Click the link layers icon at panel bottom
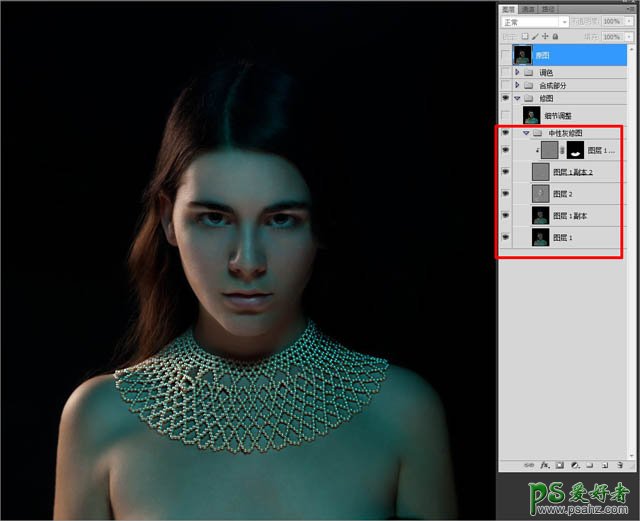Viewport: 640px width, 521px height. click(x=529, y=465)
